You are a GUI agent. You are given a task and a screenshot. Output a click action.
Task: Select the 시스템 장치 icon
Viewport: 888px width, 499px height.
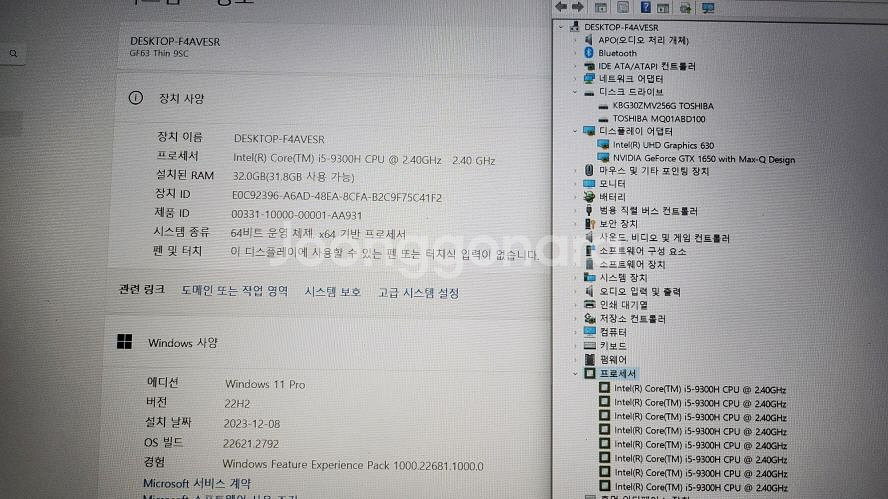pyautogui.click(x=590, y=278)
